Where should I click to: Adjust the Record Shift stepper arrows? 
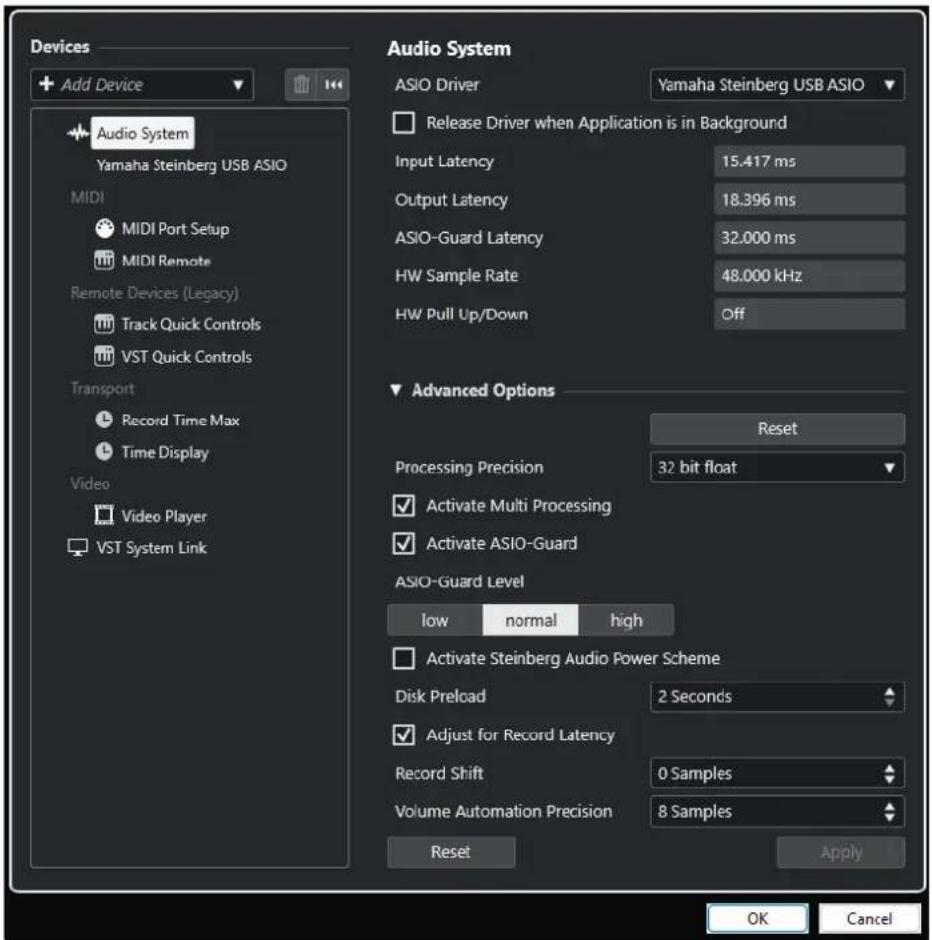(x=889, y=773)
